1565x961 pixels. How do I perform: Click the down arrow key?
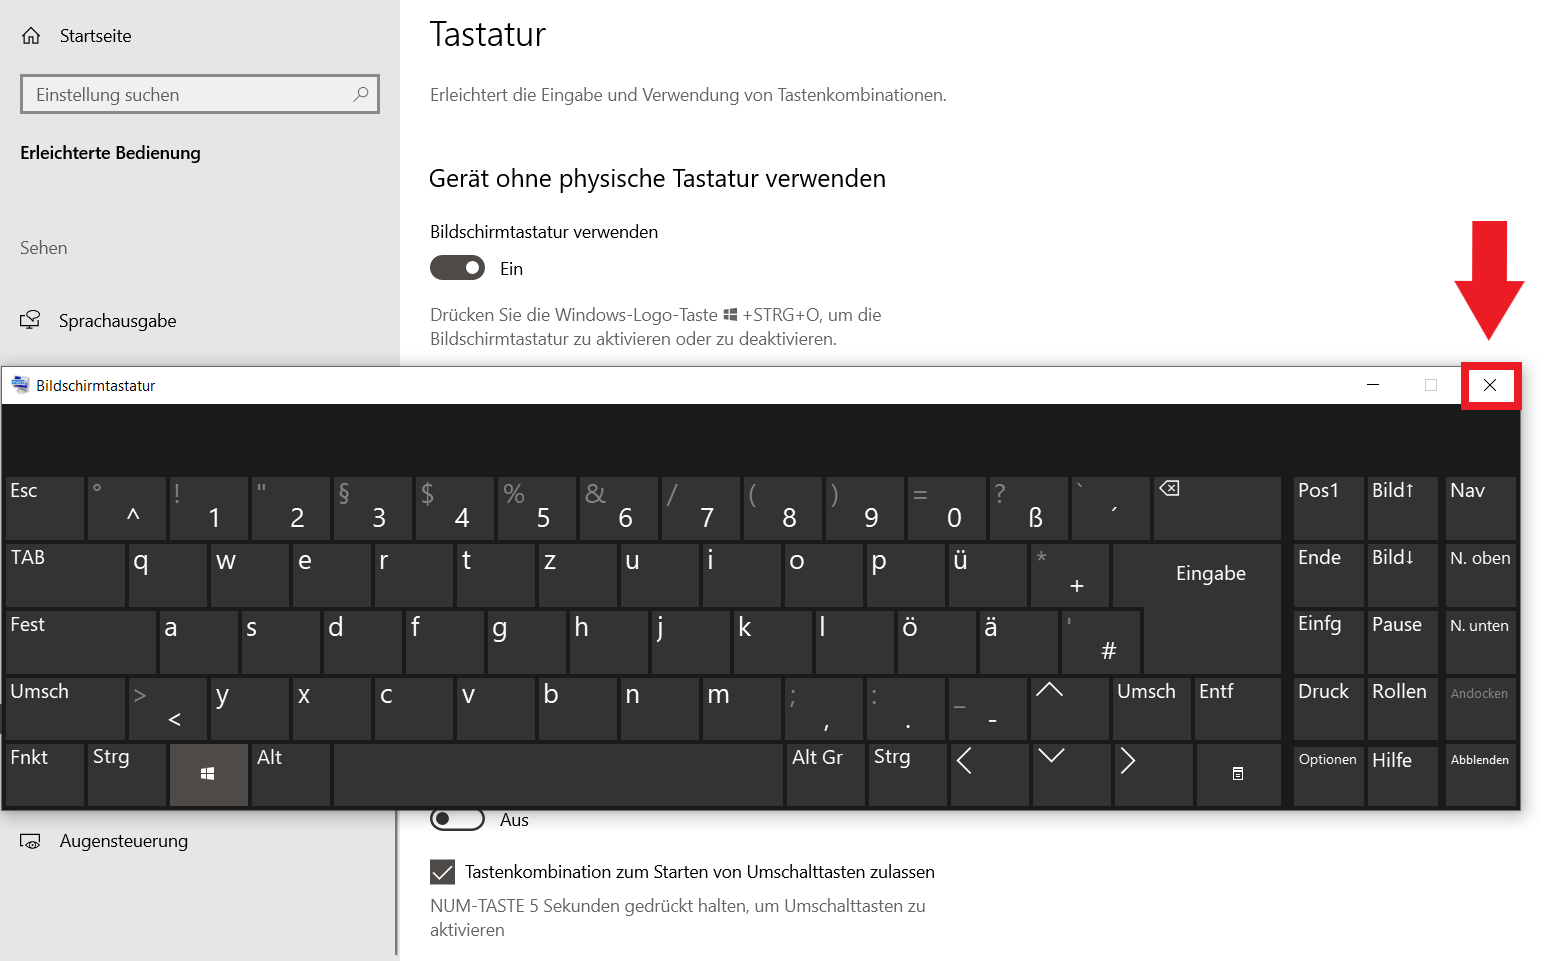click(1071, 774)
